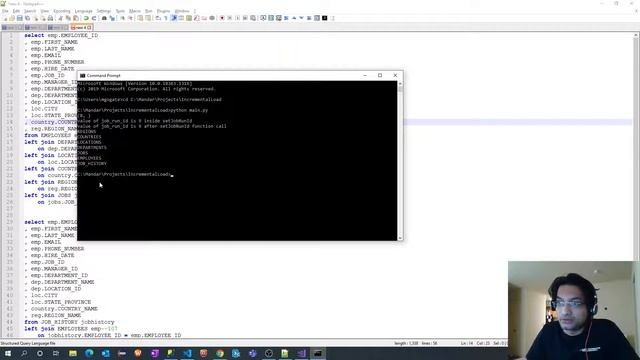Screen dimensions: 640x360
Task: Open Google Chrome from the taskbar
Action: coord(220,353)
